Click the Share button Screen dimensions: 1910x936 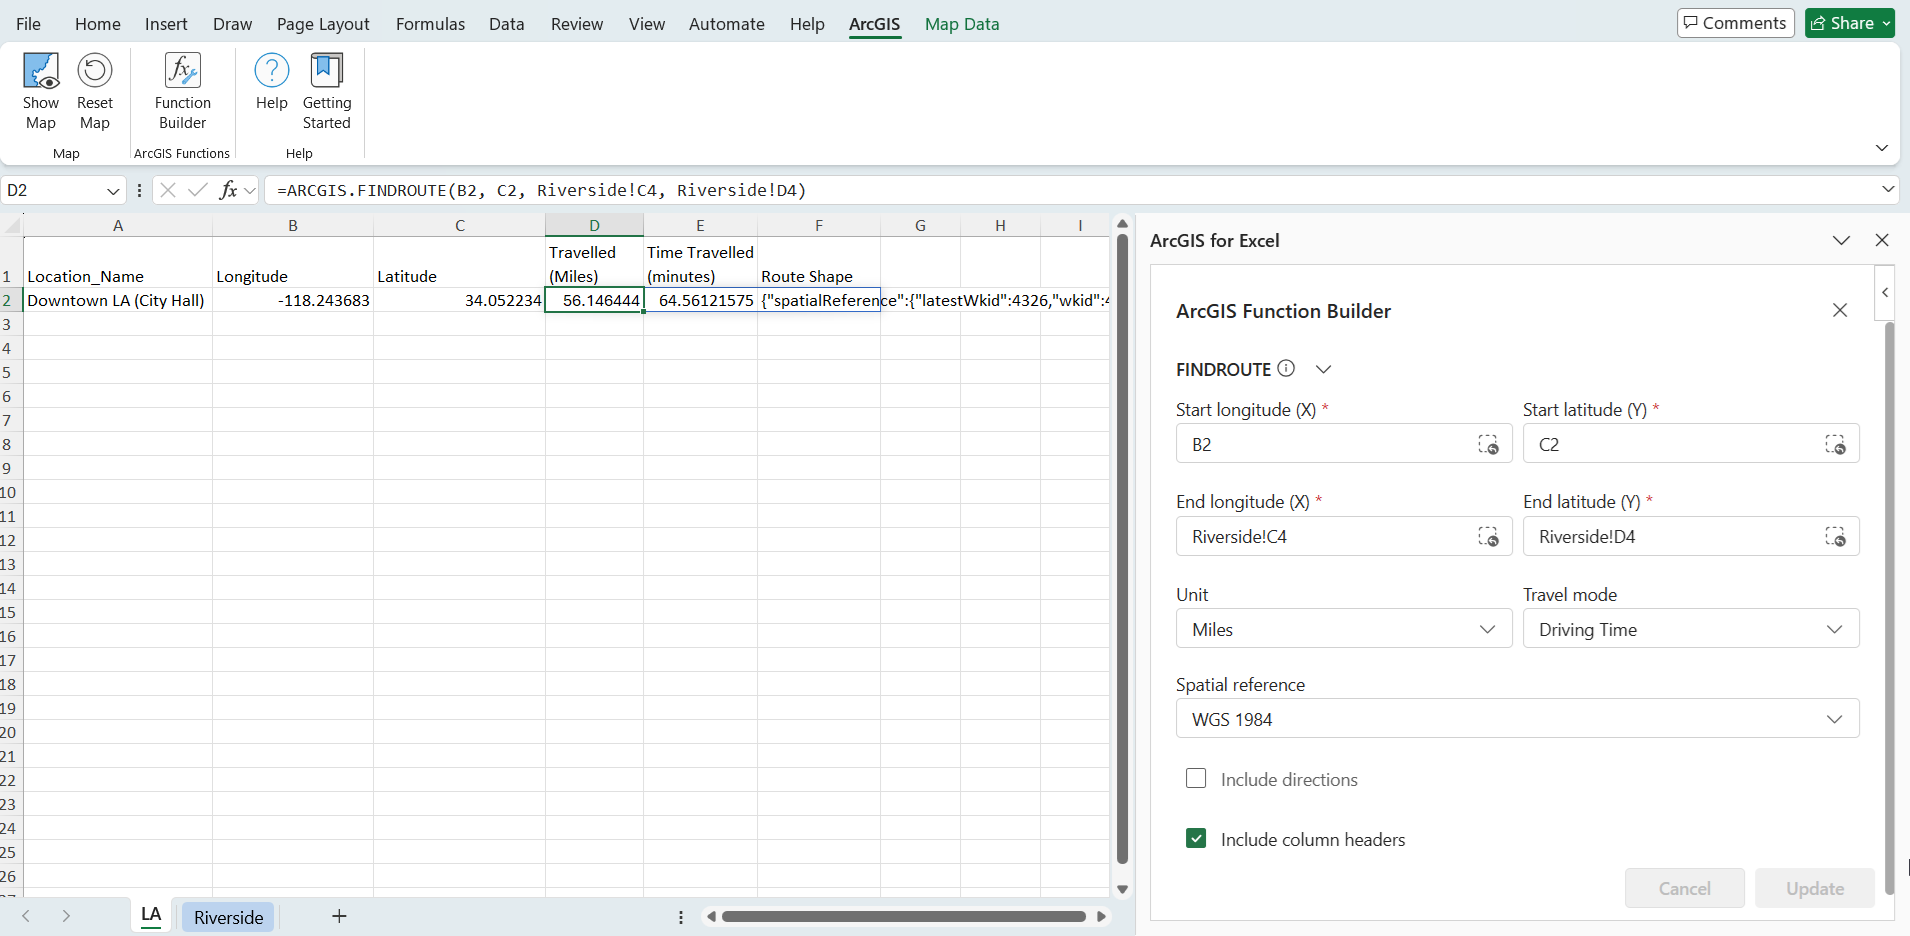(x=1850, y=23)
